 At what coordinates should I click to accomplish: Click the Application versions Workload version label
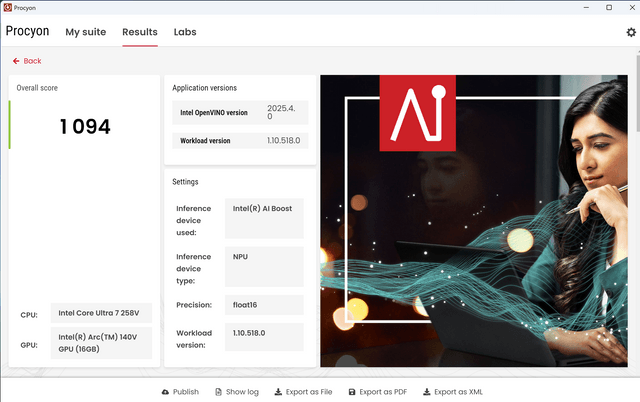[205, 141]
